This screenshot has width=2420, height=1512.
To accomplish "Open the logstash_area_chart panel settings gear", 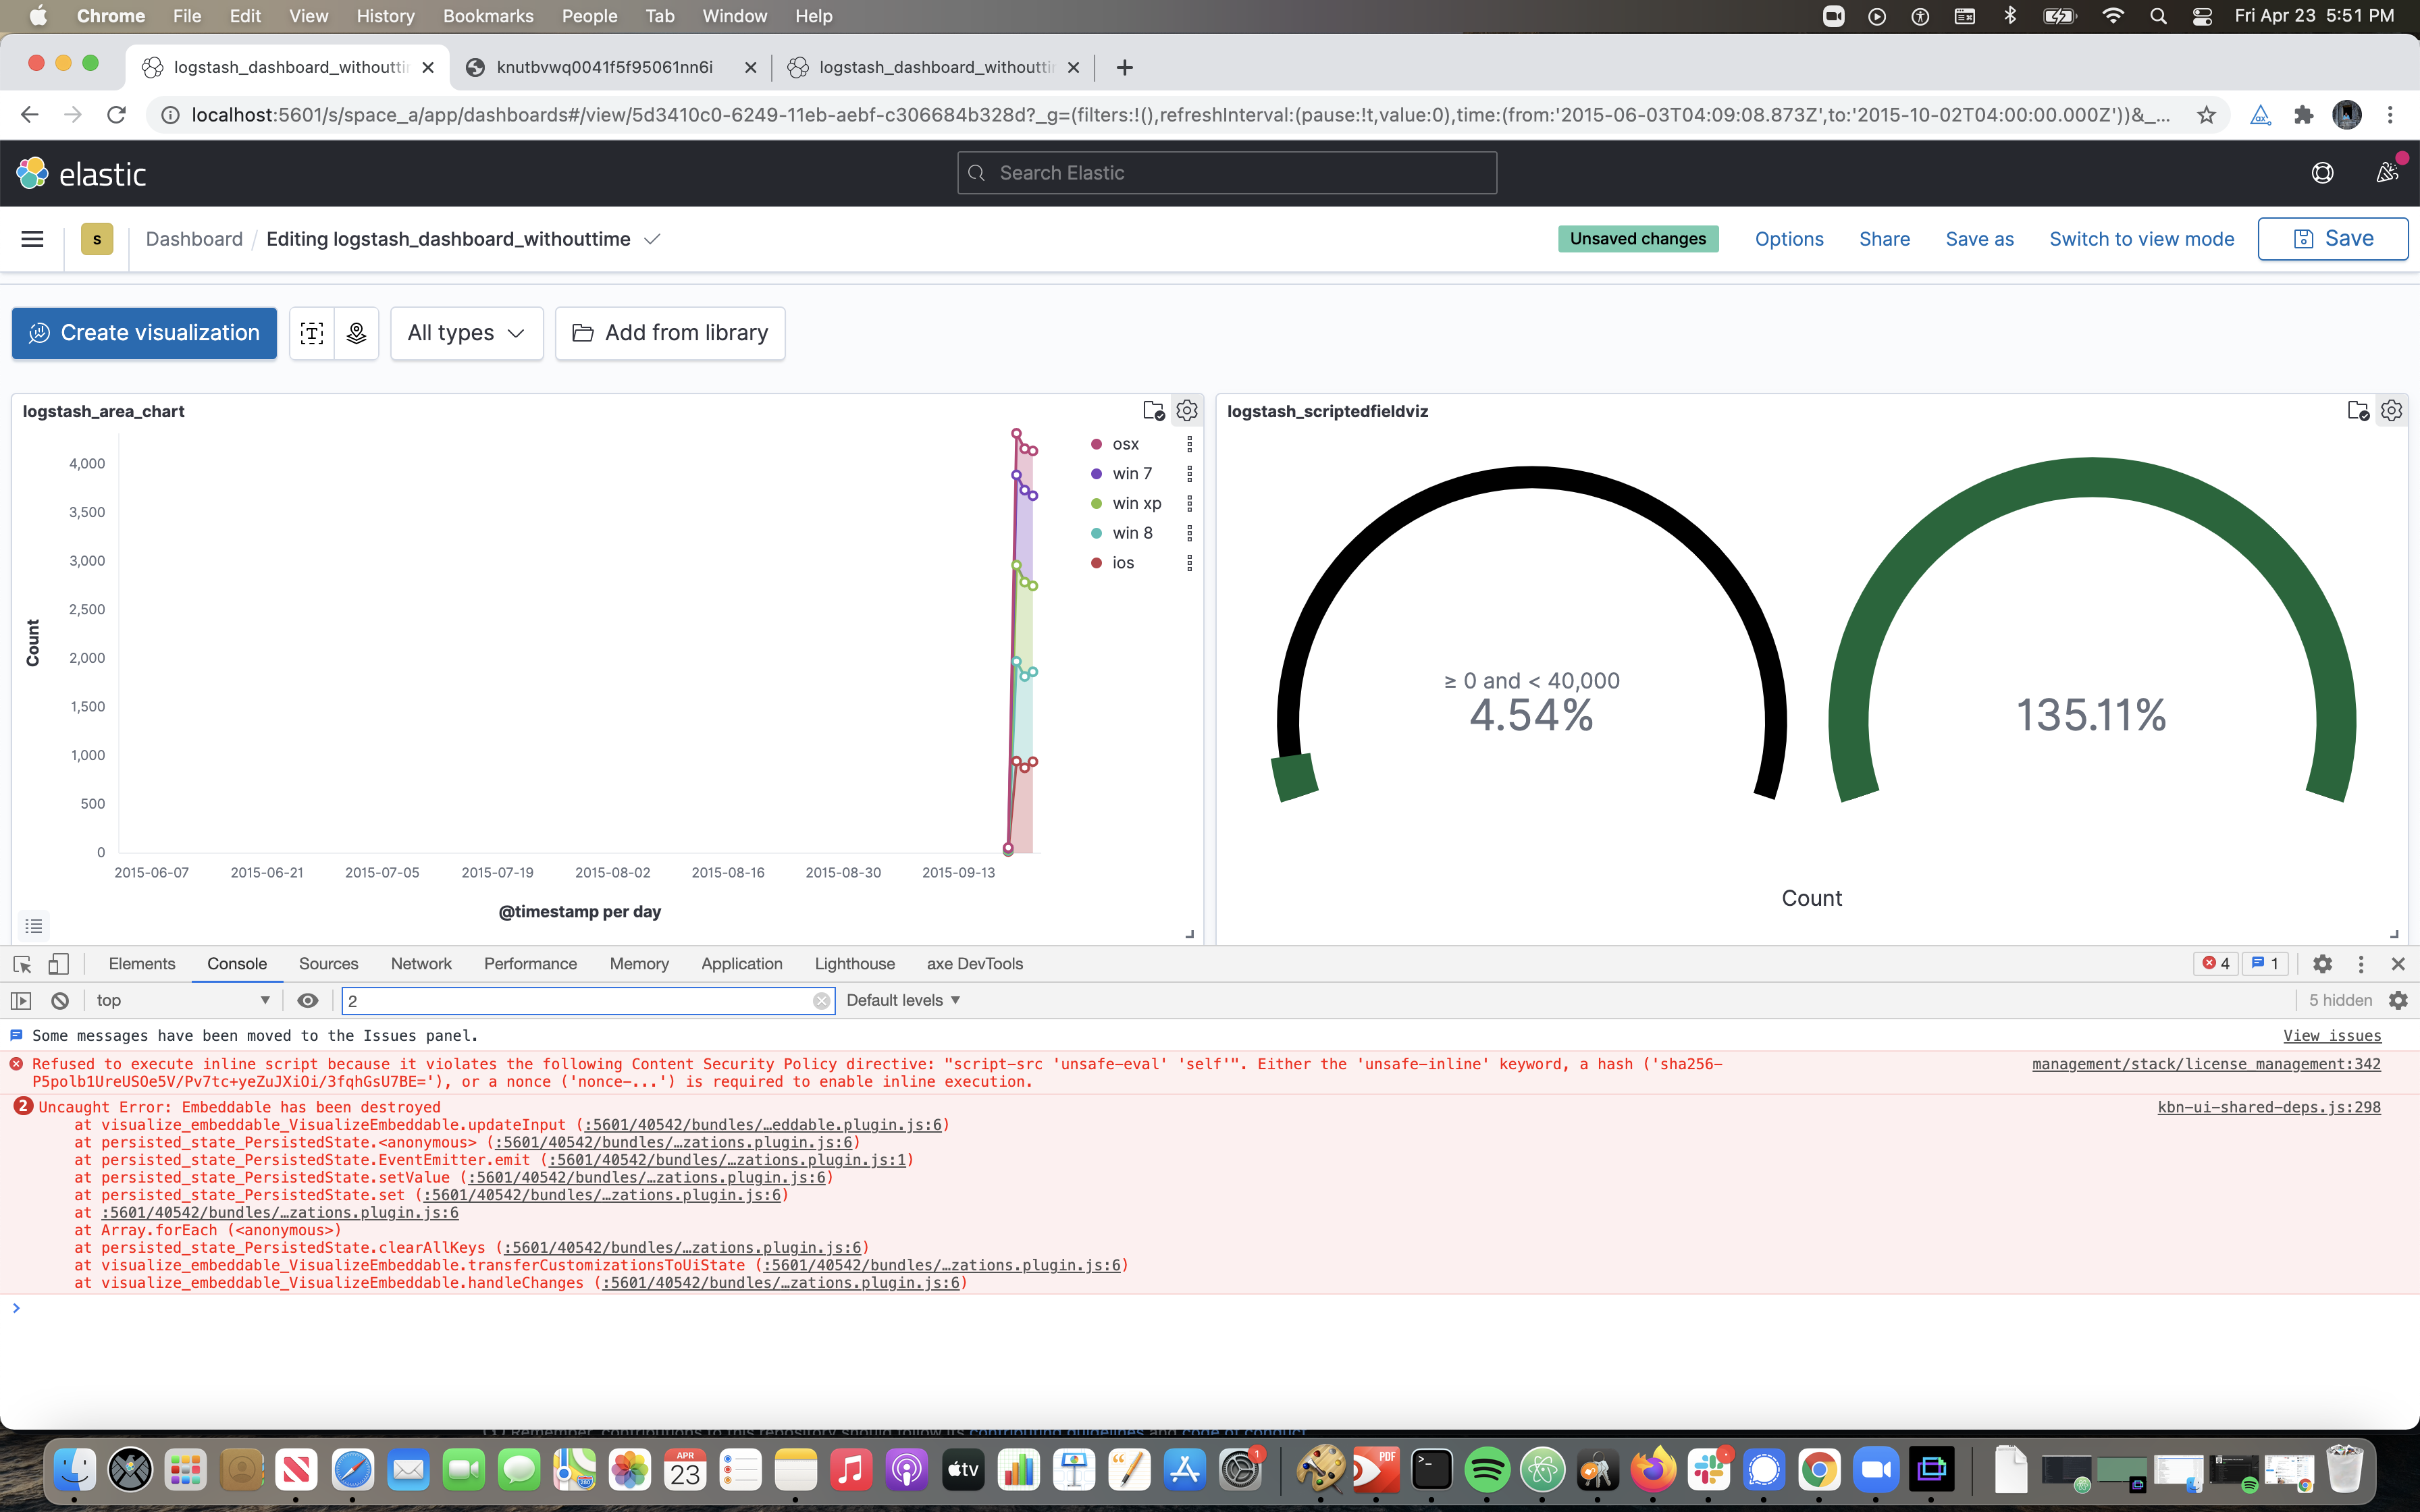I will coord(1186,410).
